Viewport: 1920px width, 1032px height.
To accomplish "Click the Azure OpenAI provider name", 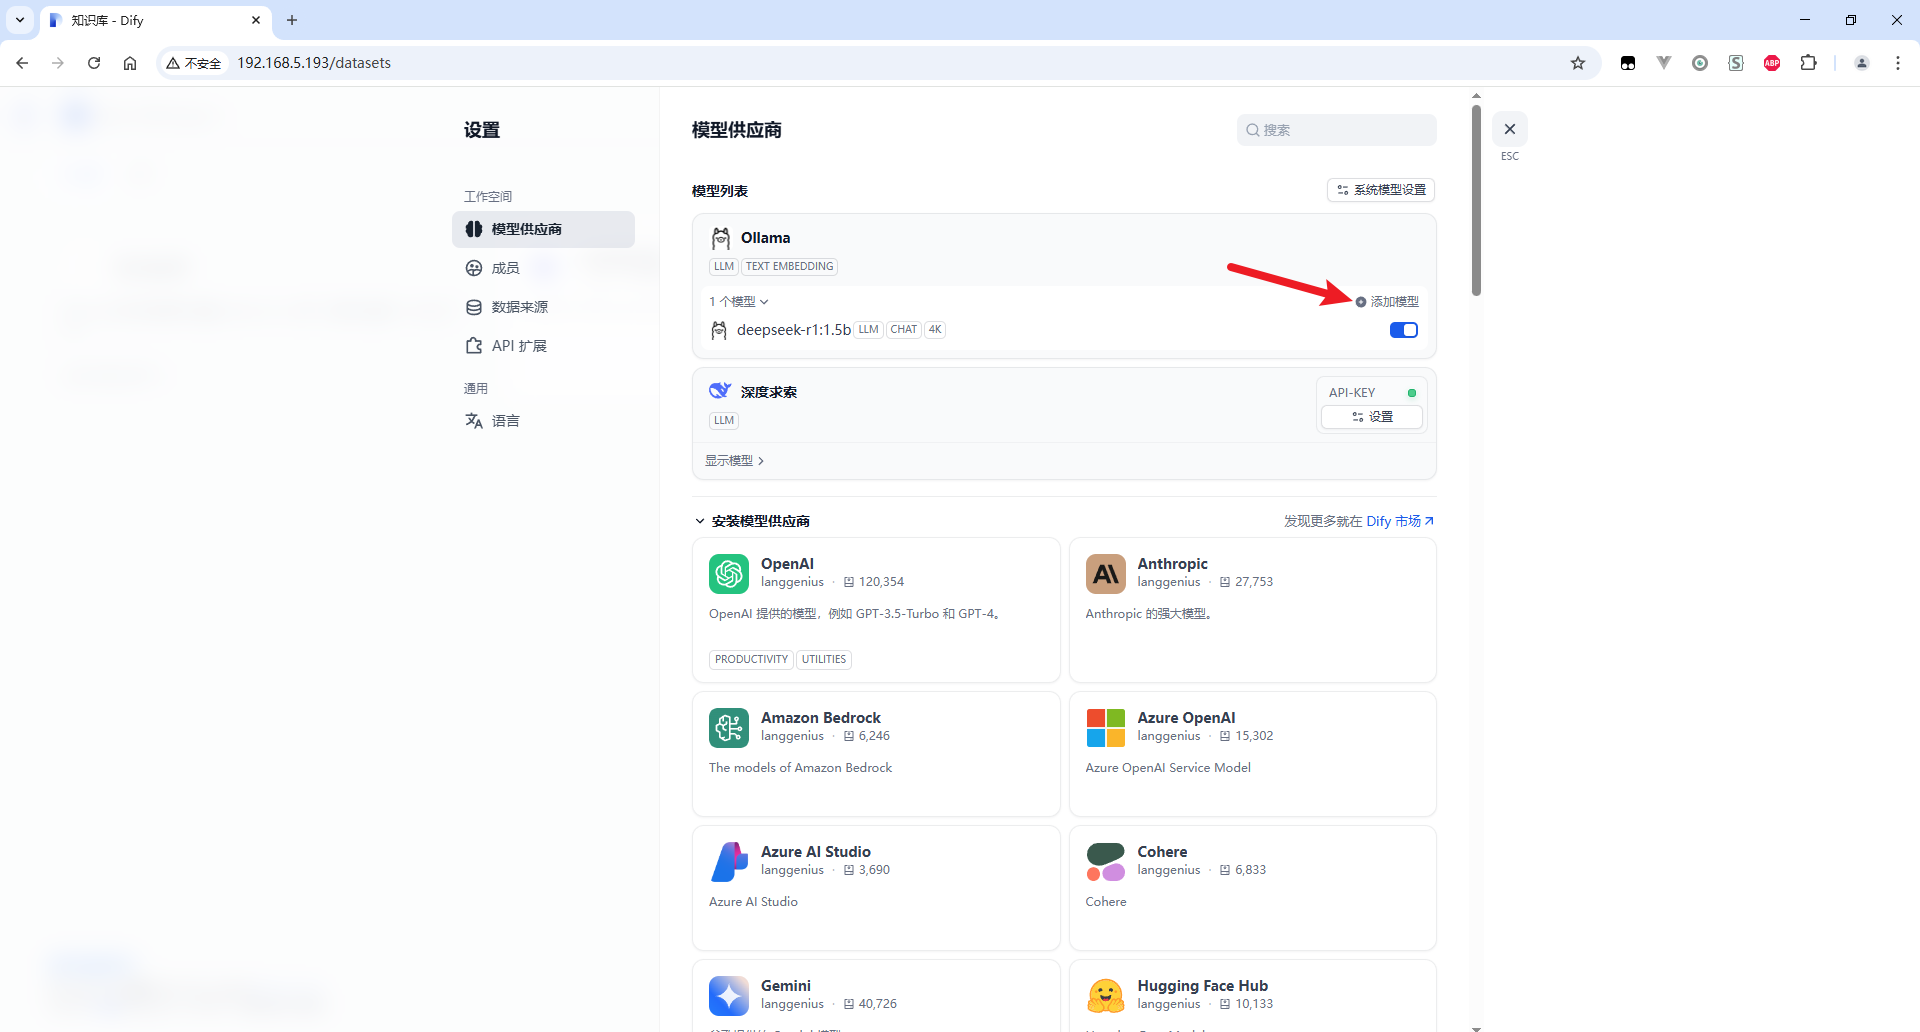I will [x=1186, y=718].
